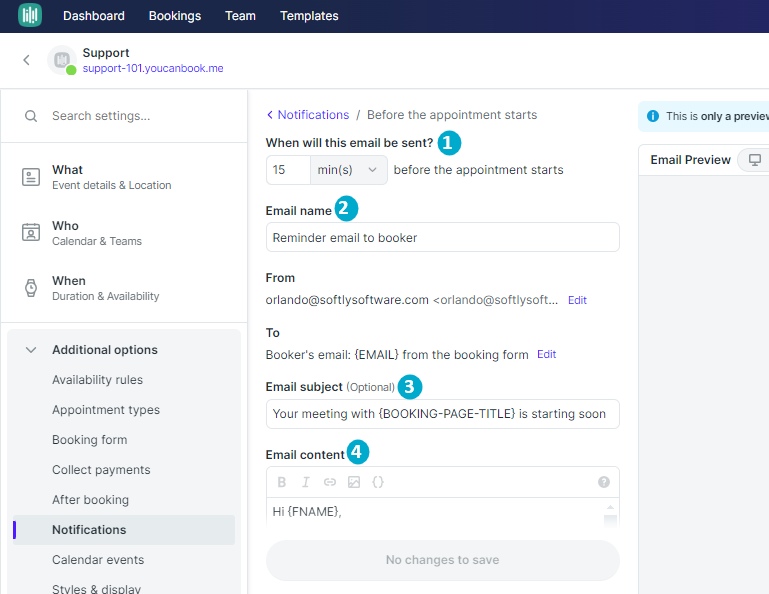Go back to Notifications breadcrumb
Image resolution: width=769 pixels, height=594 pixels.
(308, 115)
